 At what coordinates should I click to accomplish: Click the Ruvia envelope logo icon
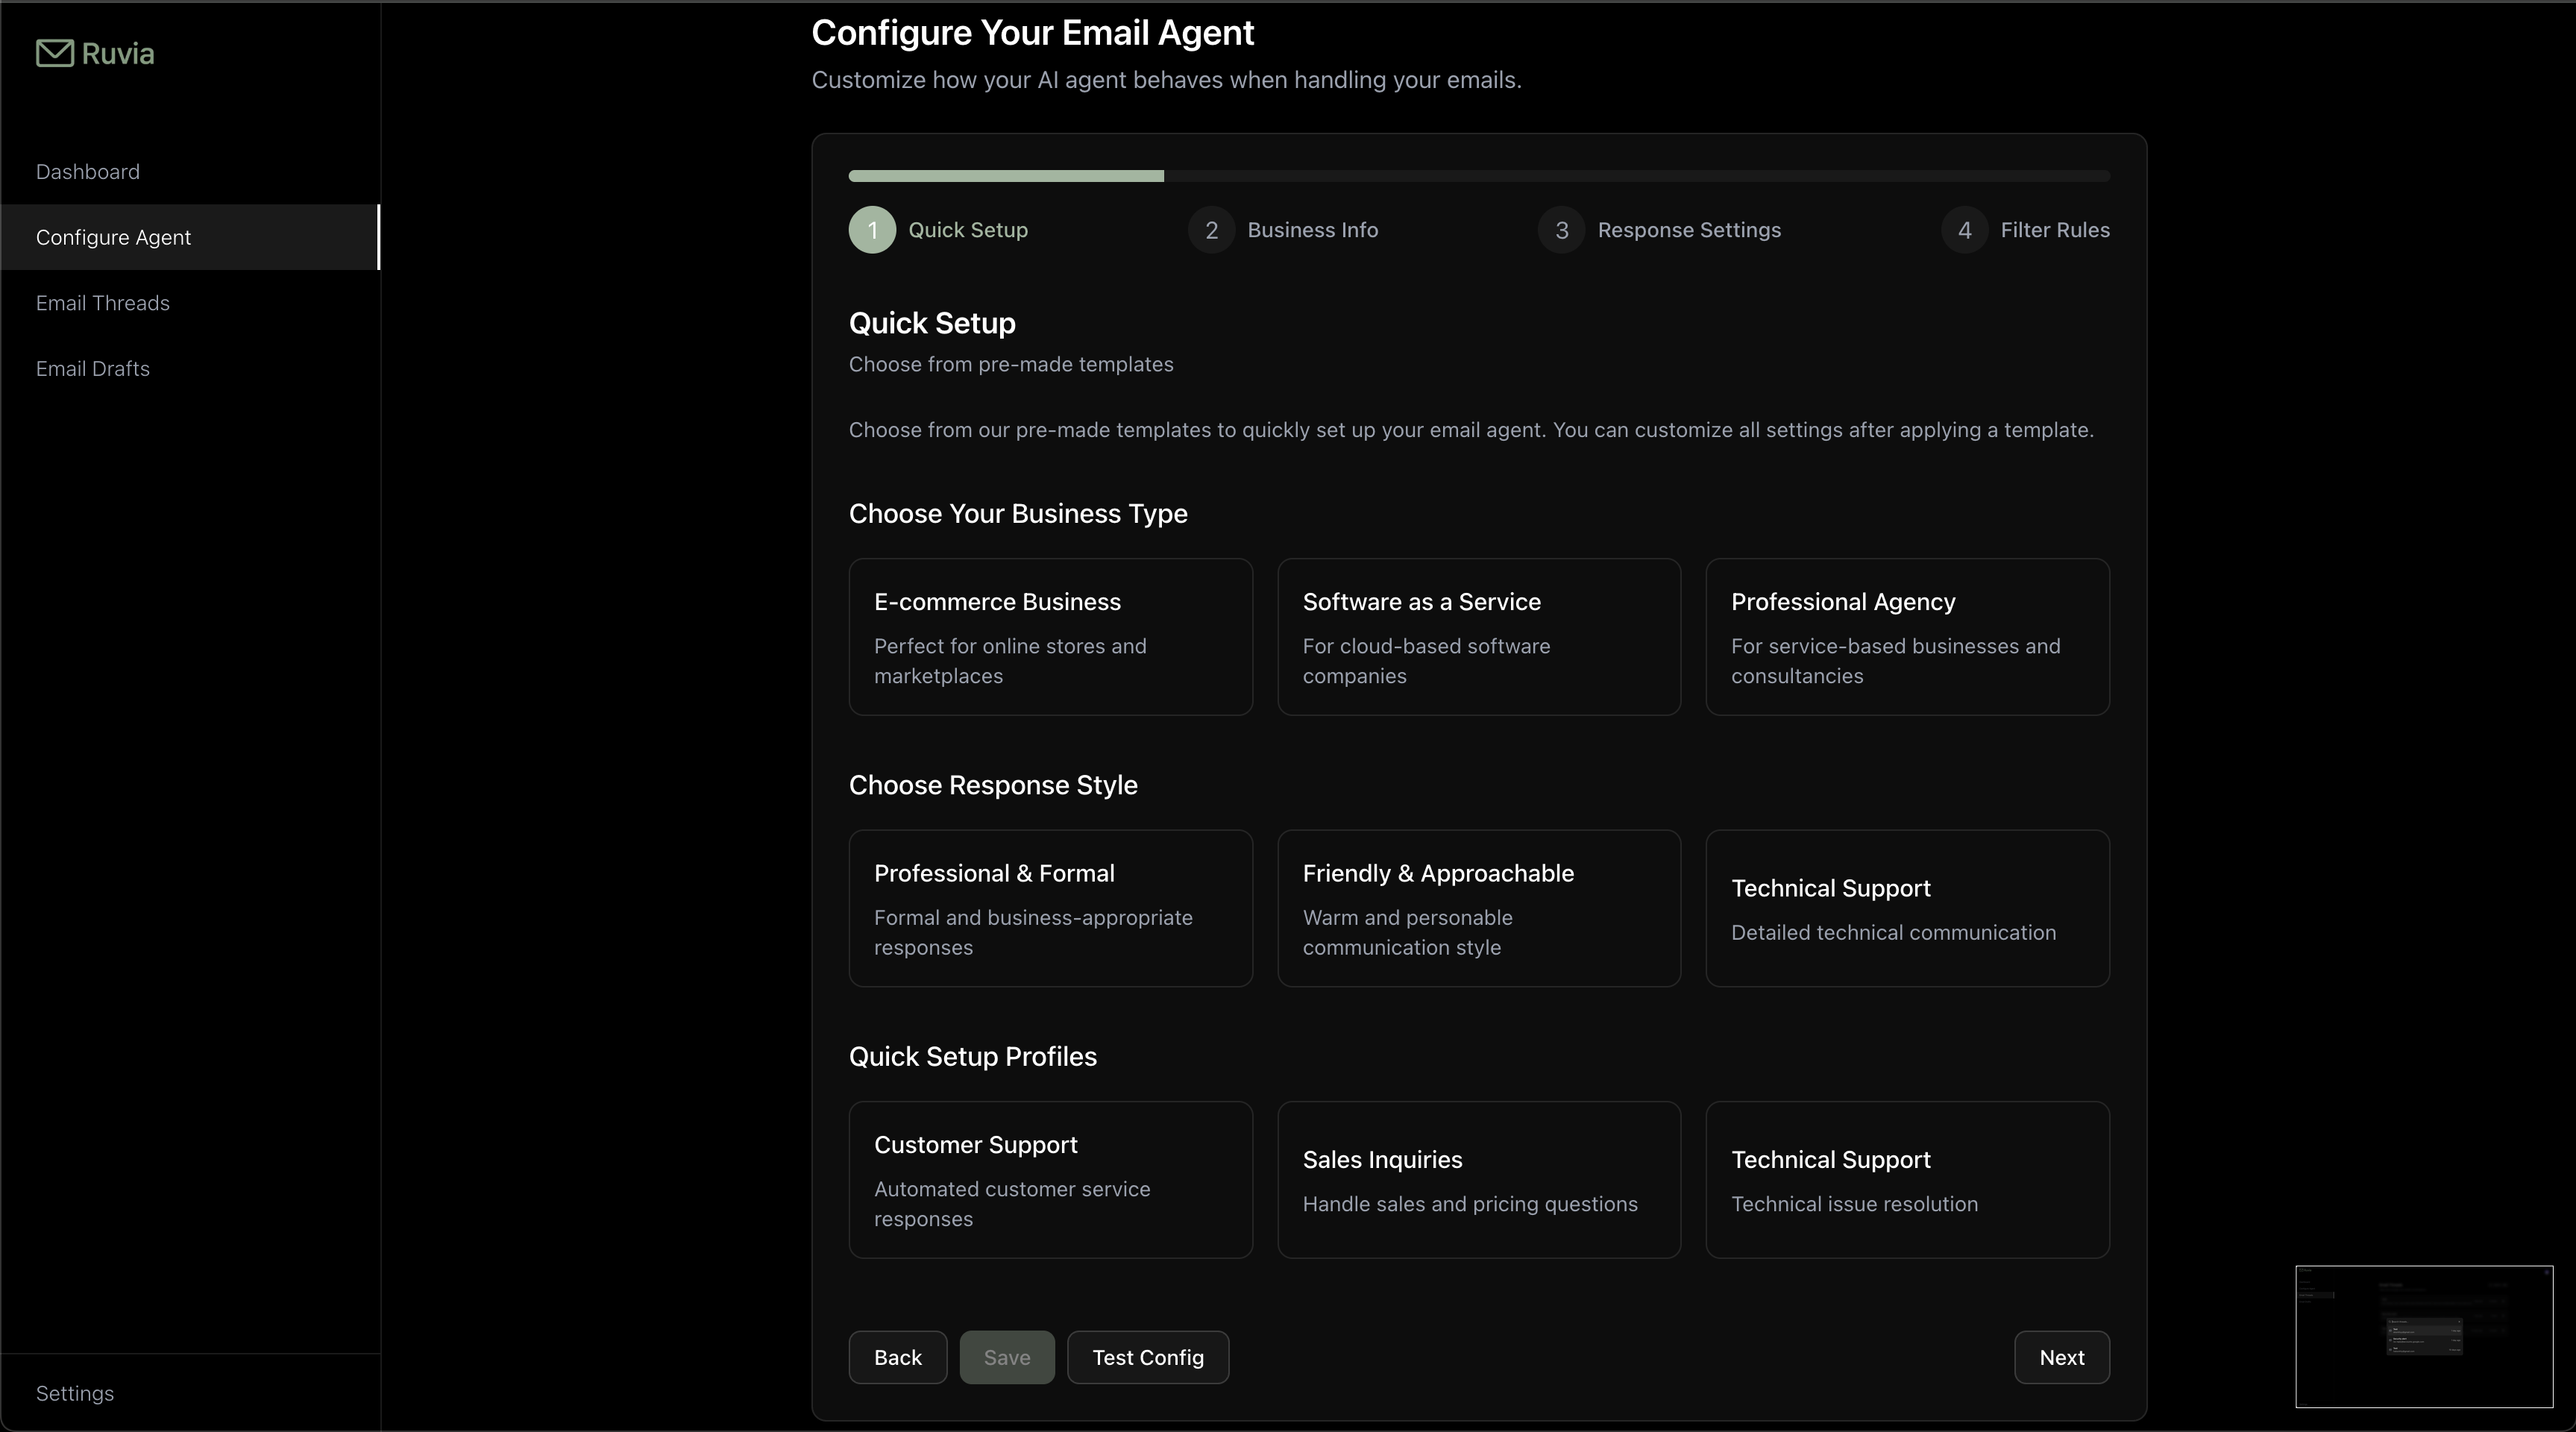[55, 53]
